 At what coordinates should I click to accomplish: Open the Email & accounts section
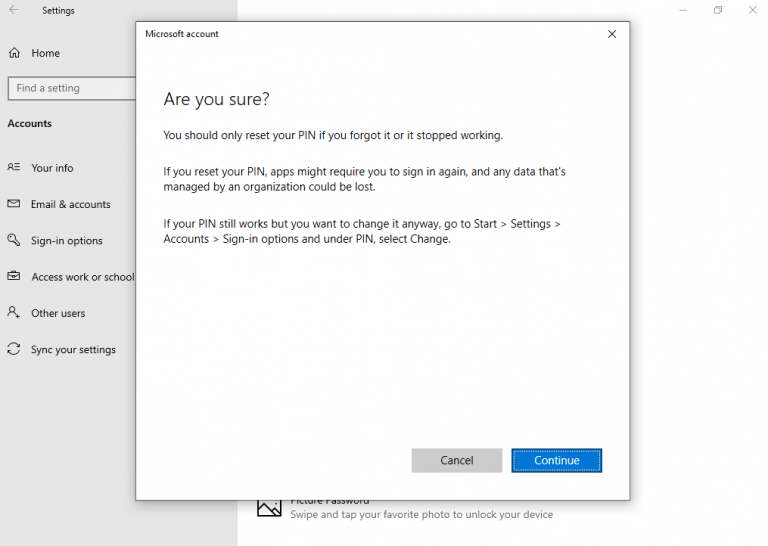[71, 204]
